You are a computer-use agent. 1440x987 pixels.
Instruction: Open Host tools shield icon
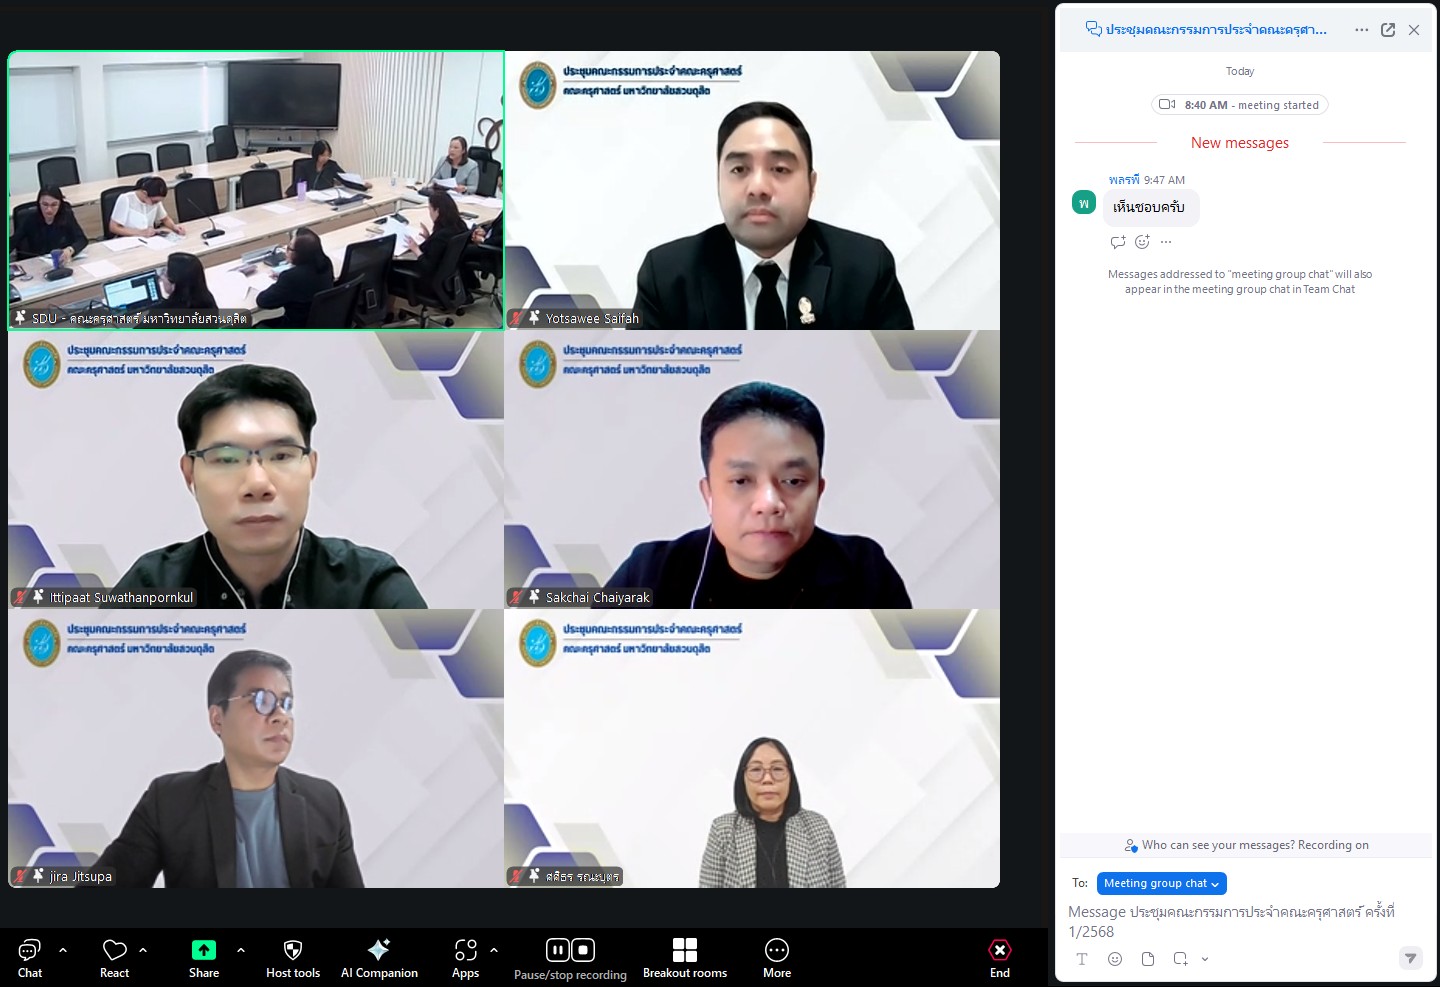tap(292, 950)
